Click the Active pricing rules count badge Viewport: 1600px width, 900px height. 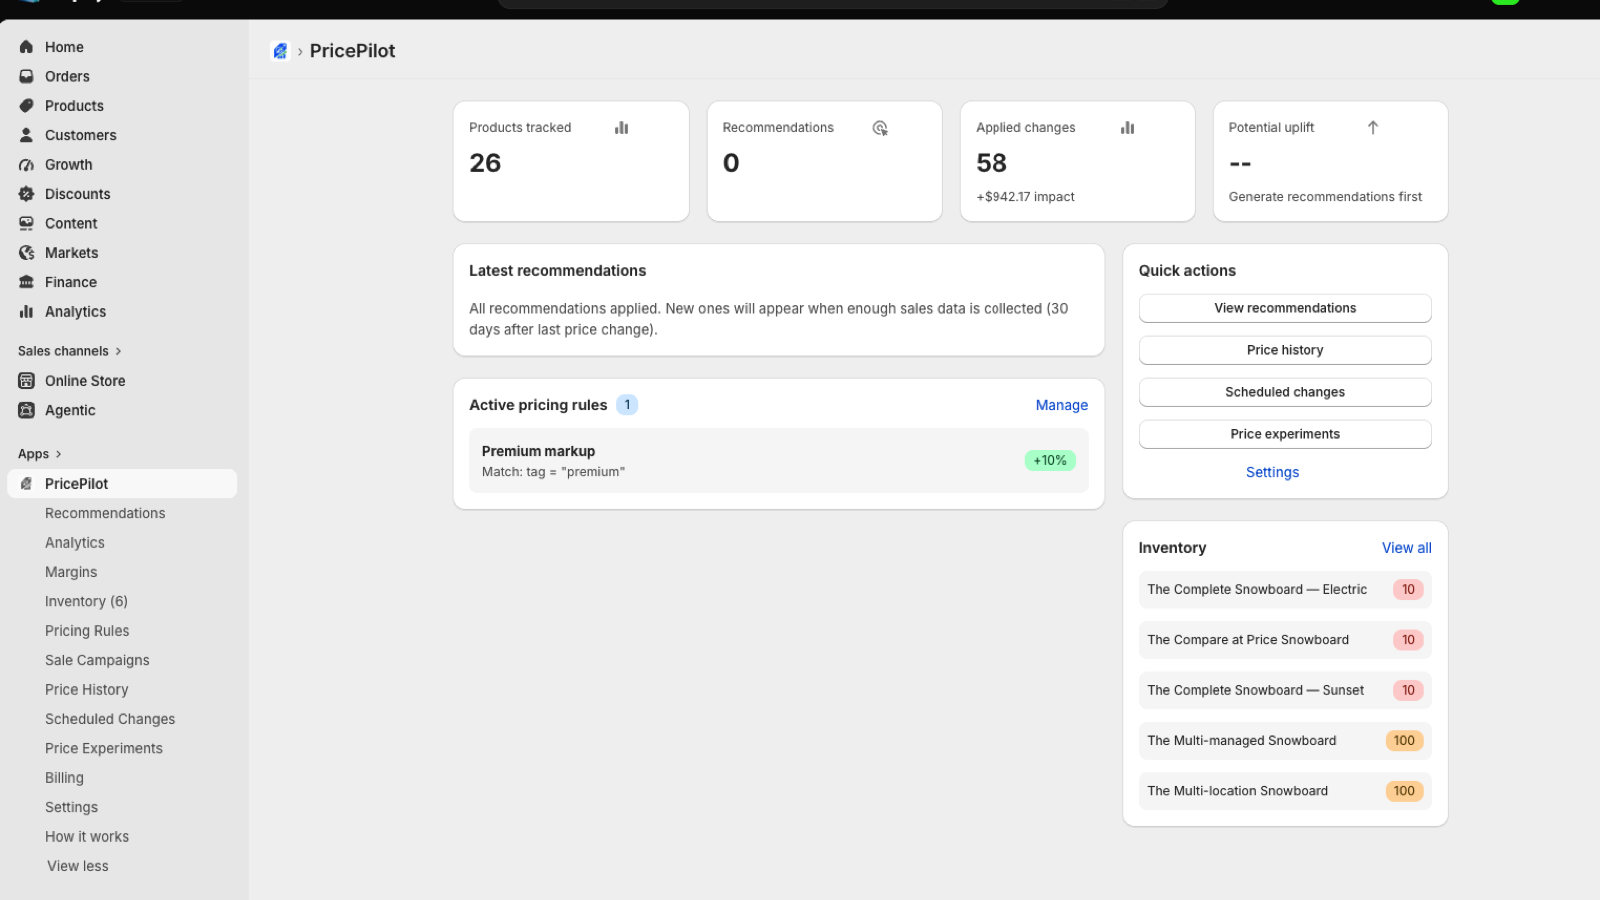click(627, 405)
